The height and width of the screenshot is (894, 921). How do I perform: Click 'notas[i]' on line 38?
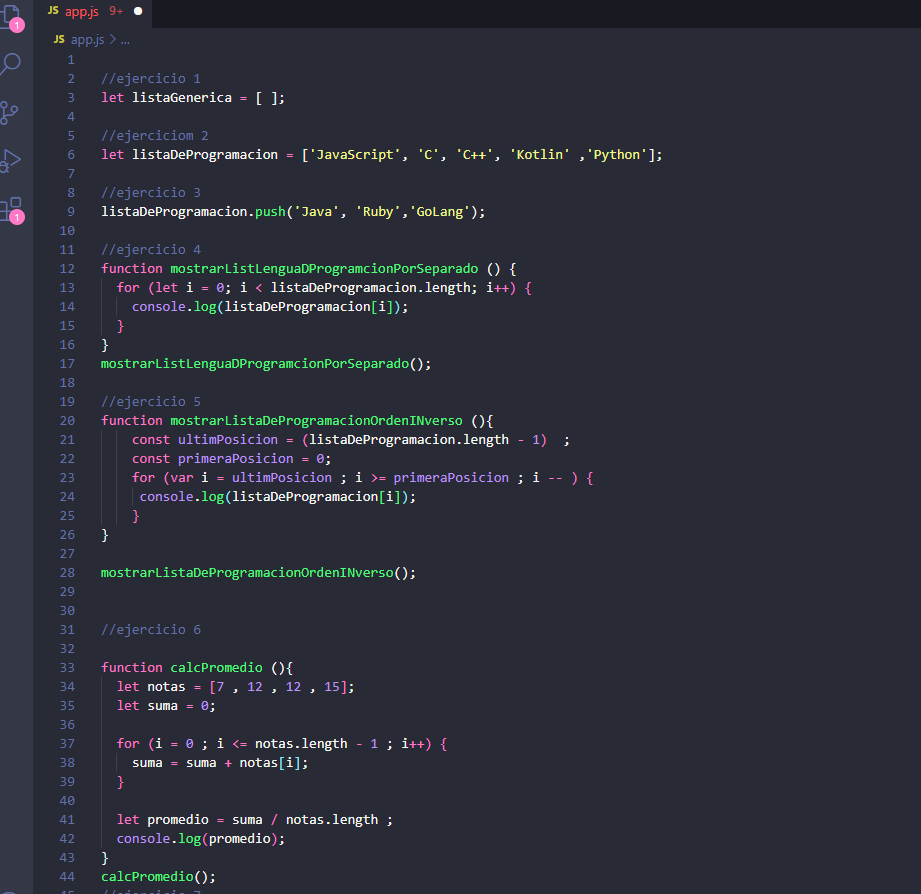[x=270, y=762]
